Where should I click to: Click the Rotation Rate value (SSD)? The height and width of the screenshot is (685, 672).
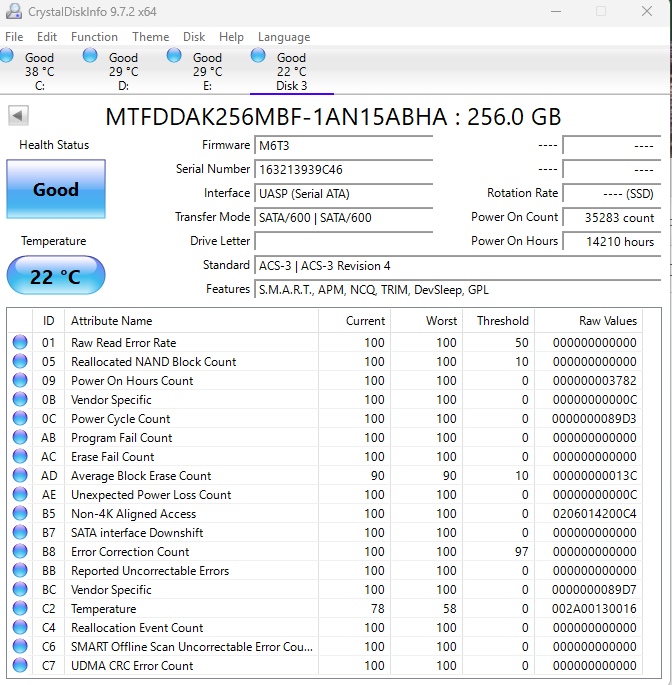(x=612, y=194)
